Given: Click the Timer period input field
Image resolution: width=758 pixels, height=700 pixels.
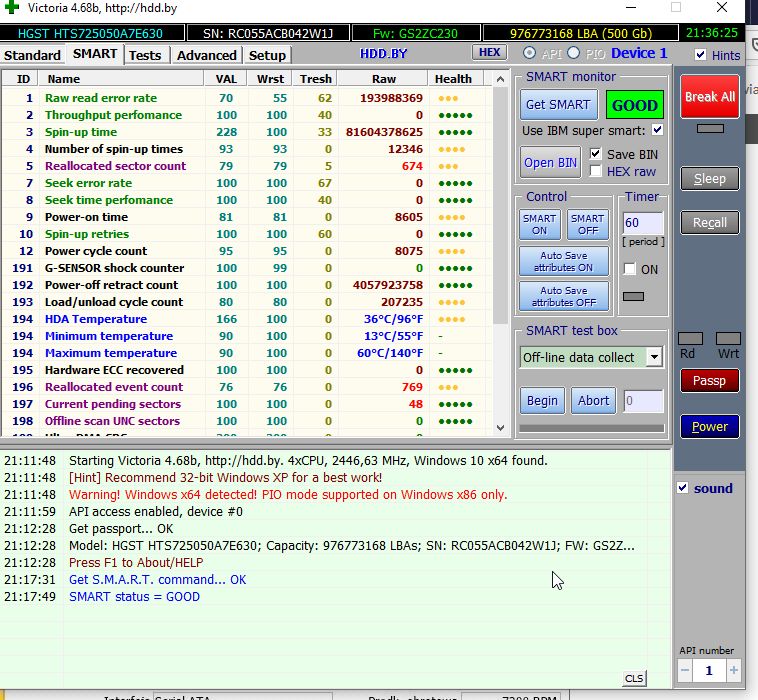Looking at the screenshot, I should pyautogui.click(x=643, y=223).
